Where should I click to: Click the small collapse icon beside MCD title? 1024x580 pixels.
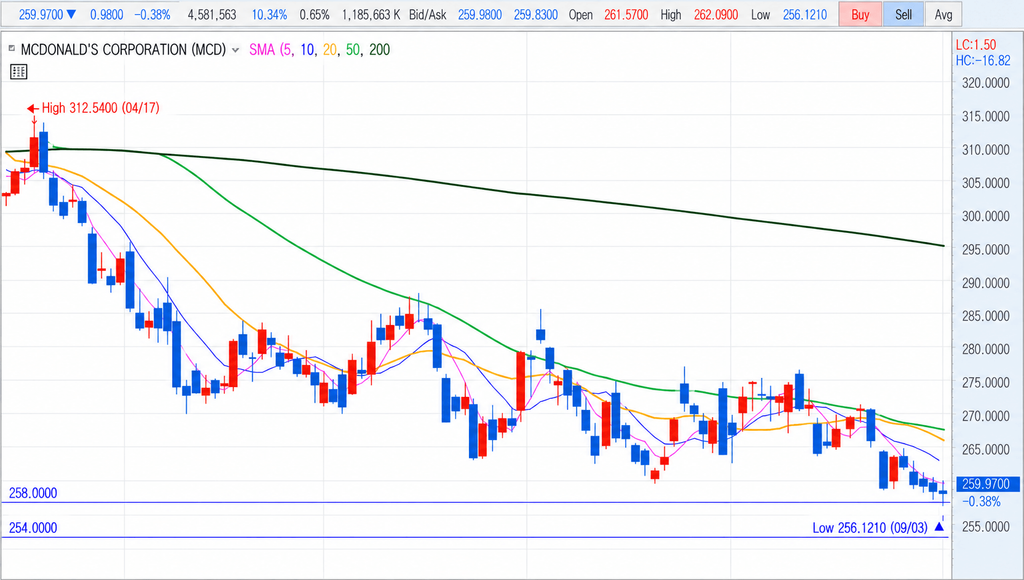(x=11, y=48)
